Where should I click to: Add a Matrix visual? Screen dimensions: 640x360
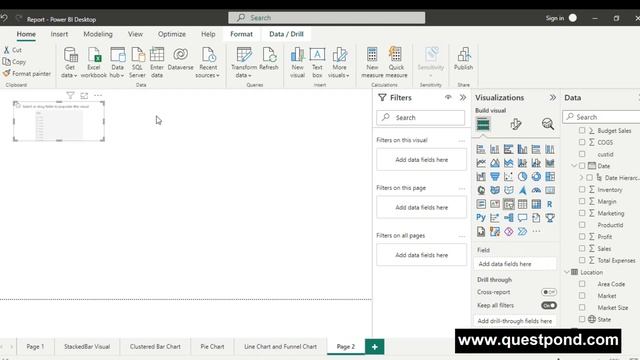coord(536,204)
